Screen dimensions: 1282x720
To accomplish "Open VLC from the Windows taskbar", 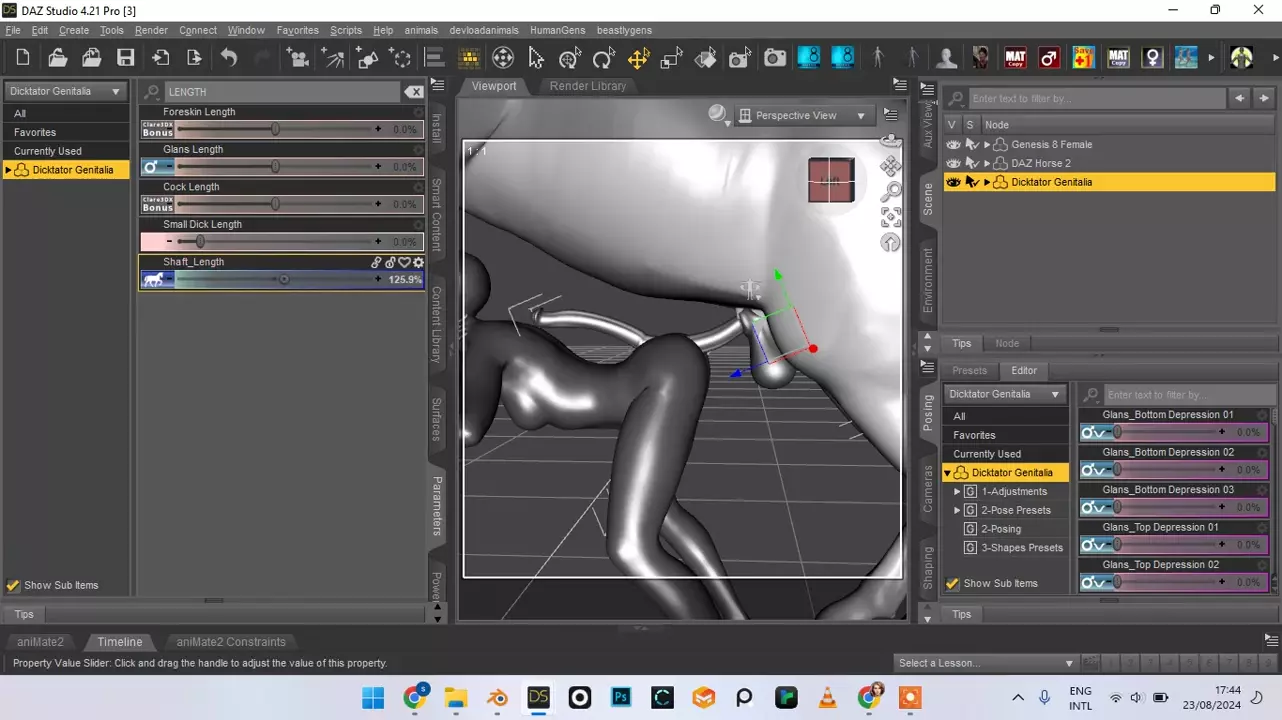I will click(827, 697).
